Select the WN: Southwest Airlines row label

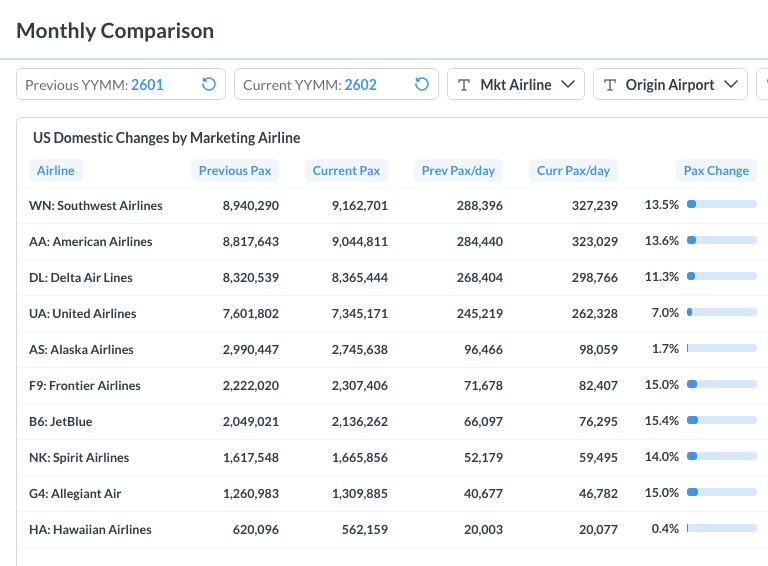(96, 206)
